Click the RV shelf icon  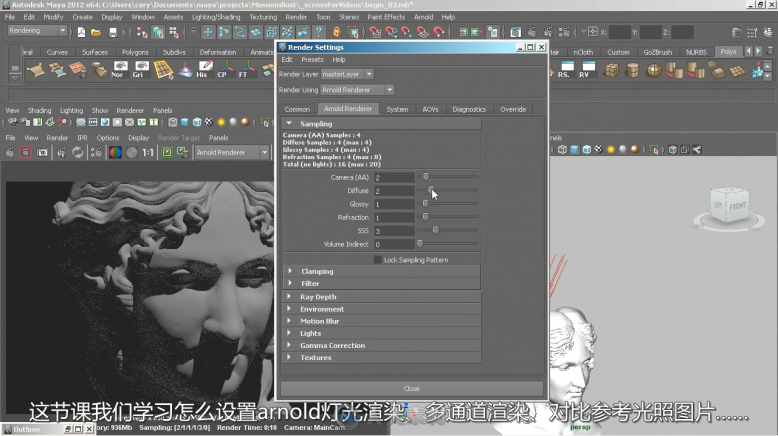coord(587,69)
